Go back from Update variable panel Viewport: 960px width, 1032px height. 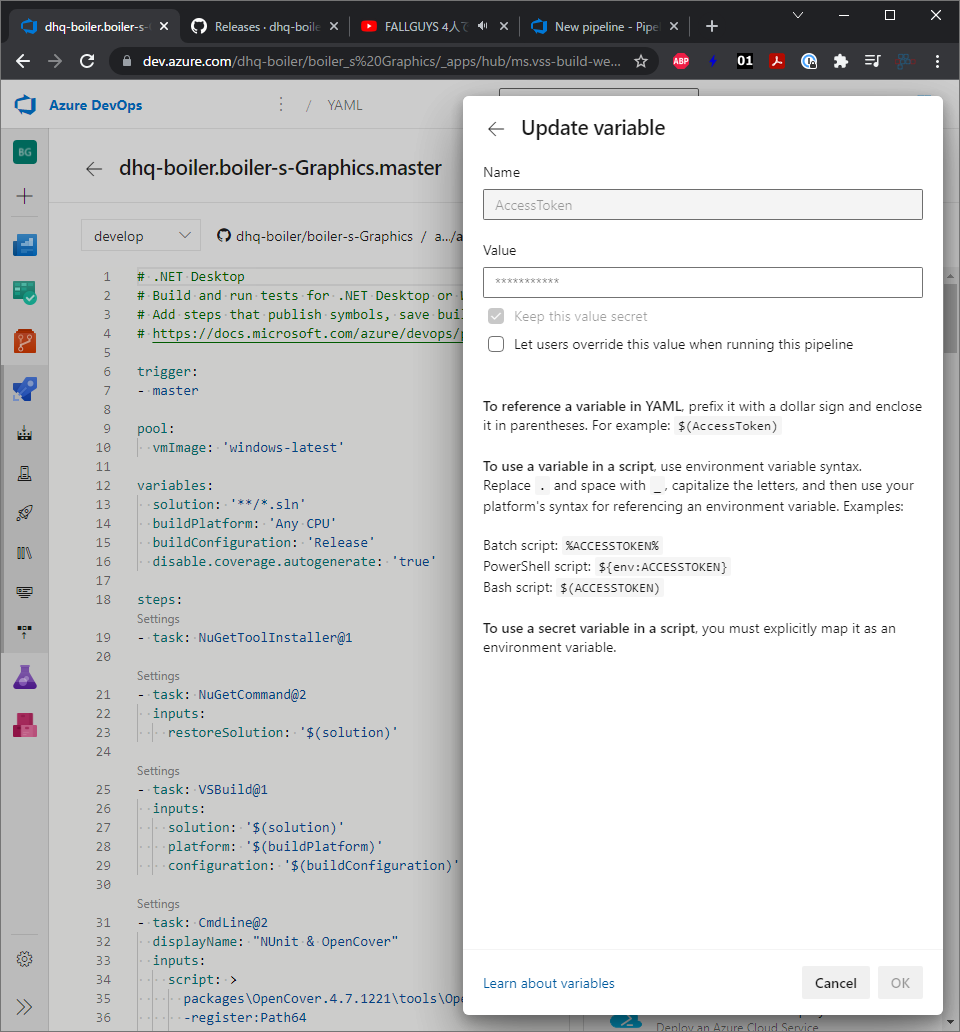[496, 129]
